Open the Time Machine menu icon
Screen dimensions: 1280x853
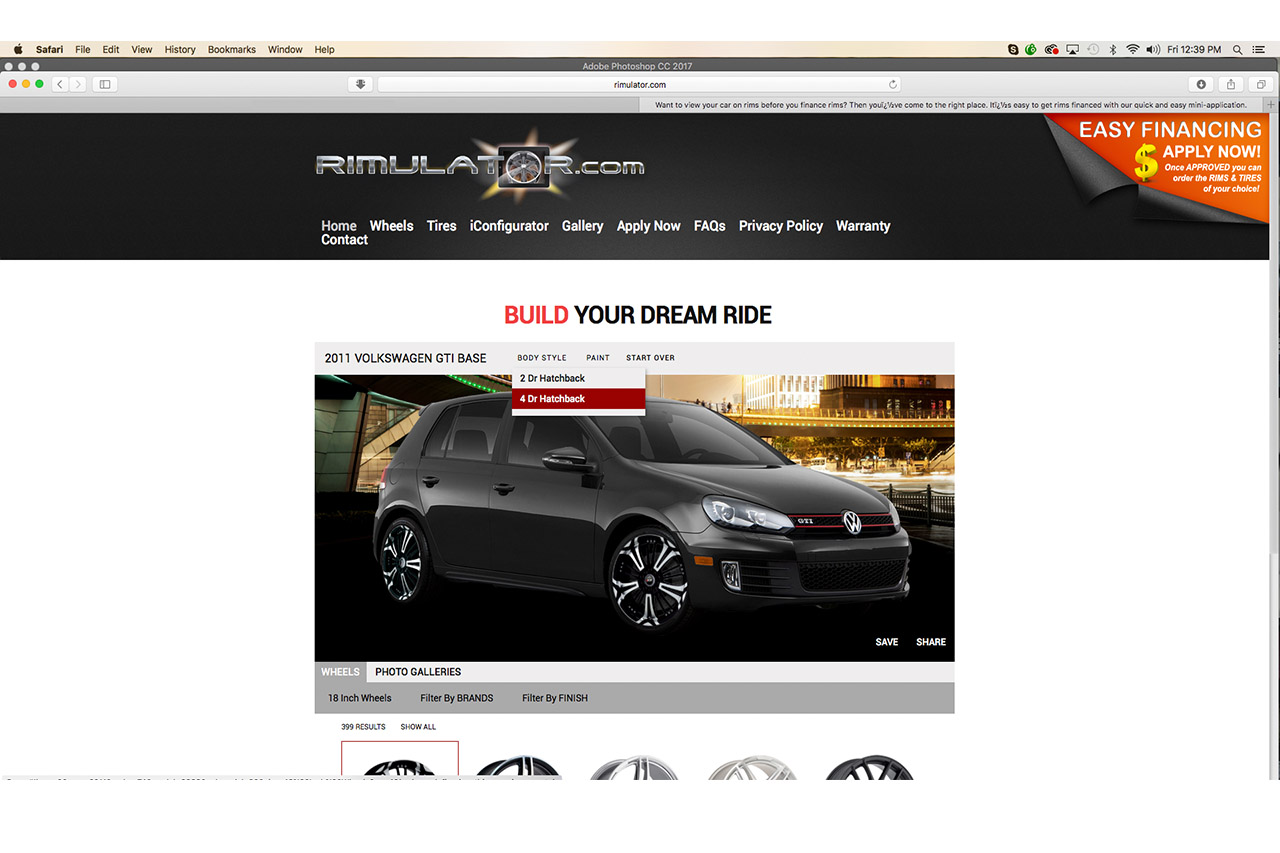tap(1093, 49)
